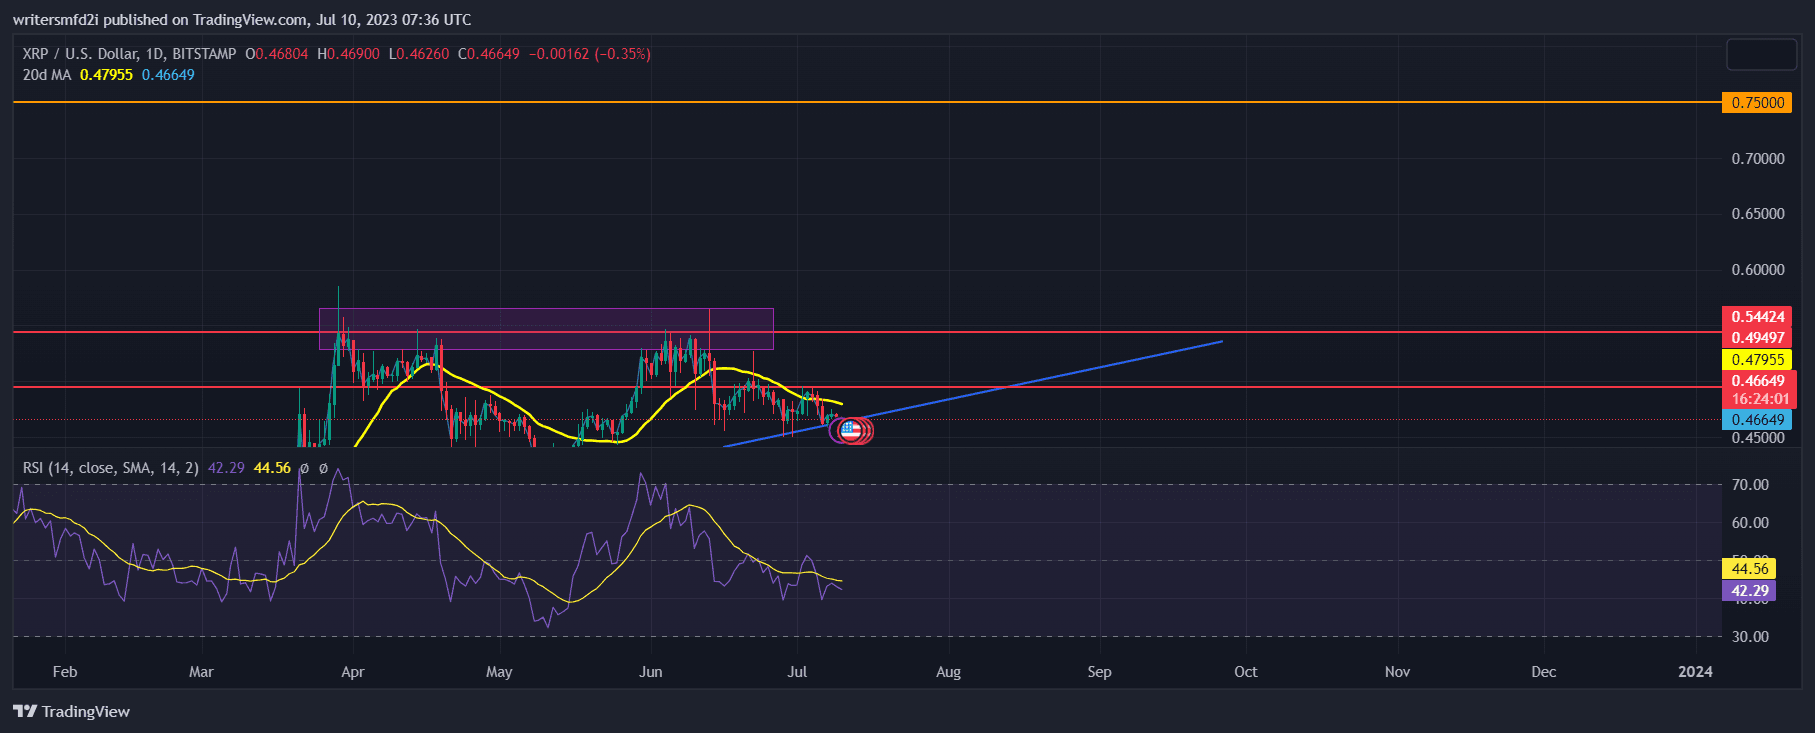Click the TradingView logo at bottom left

pos(72,711)
